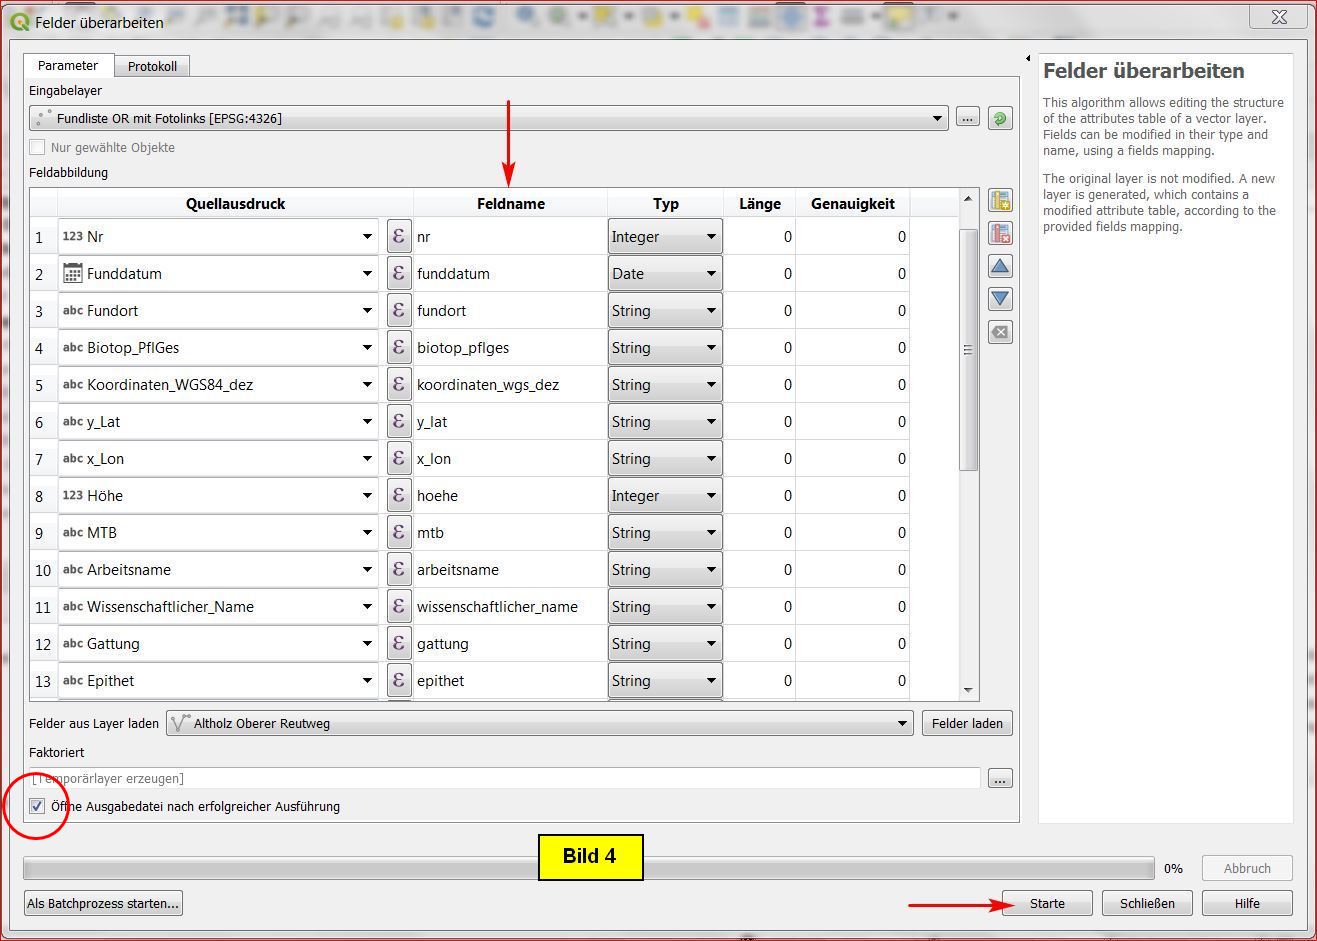This screenshot has height=941, width=1317.
Task: Select the Parameter tab
Action: (x=68, y=65)
